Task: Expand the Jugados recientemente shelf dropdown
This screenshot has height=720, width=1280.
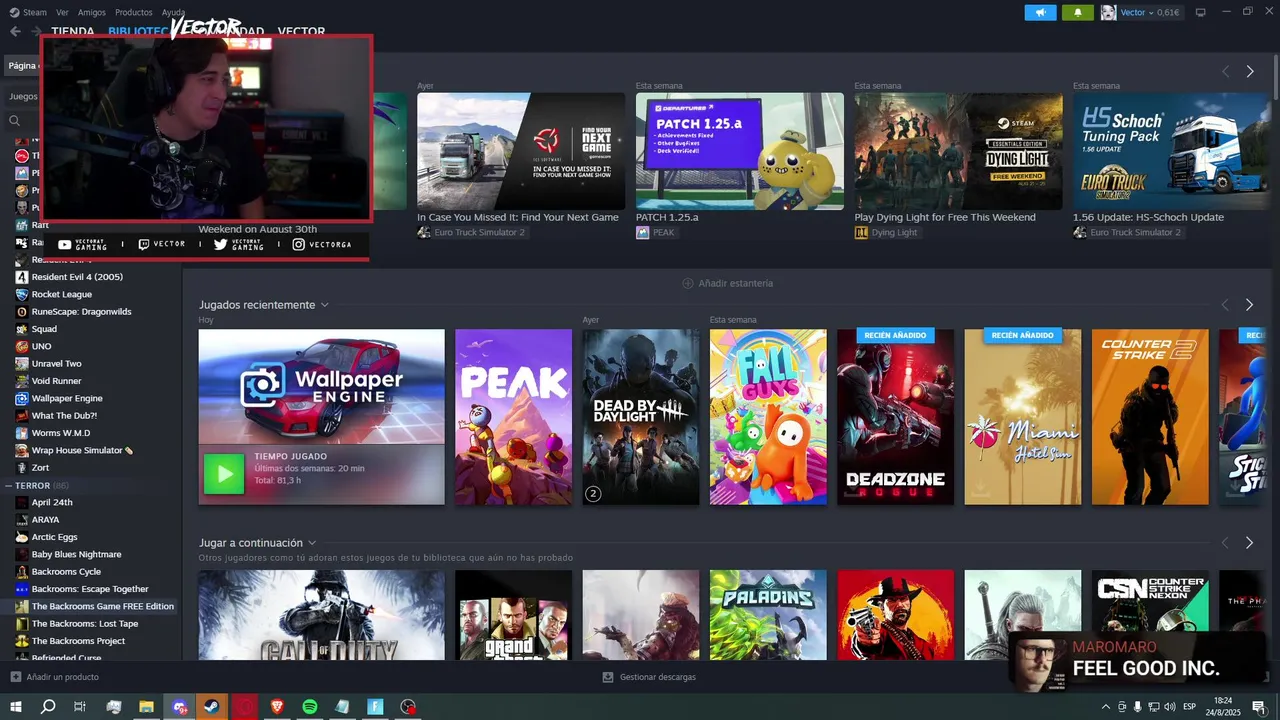Action: 324,305
